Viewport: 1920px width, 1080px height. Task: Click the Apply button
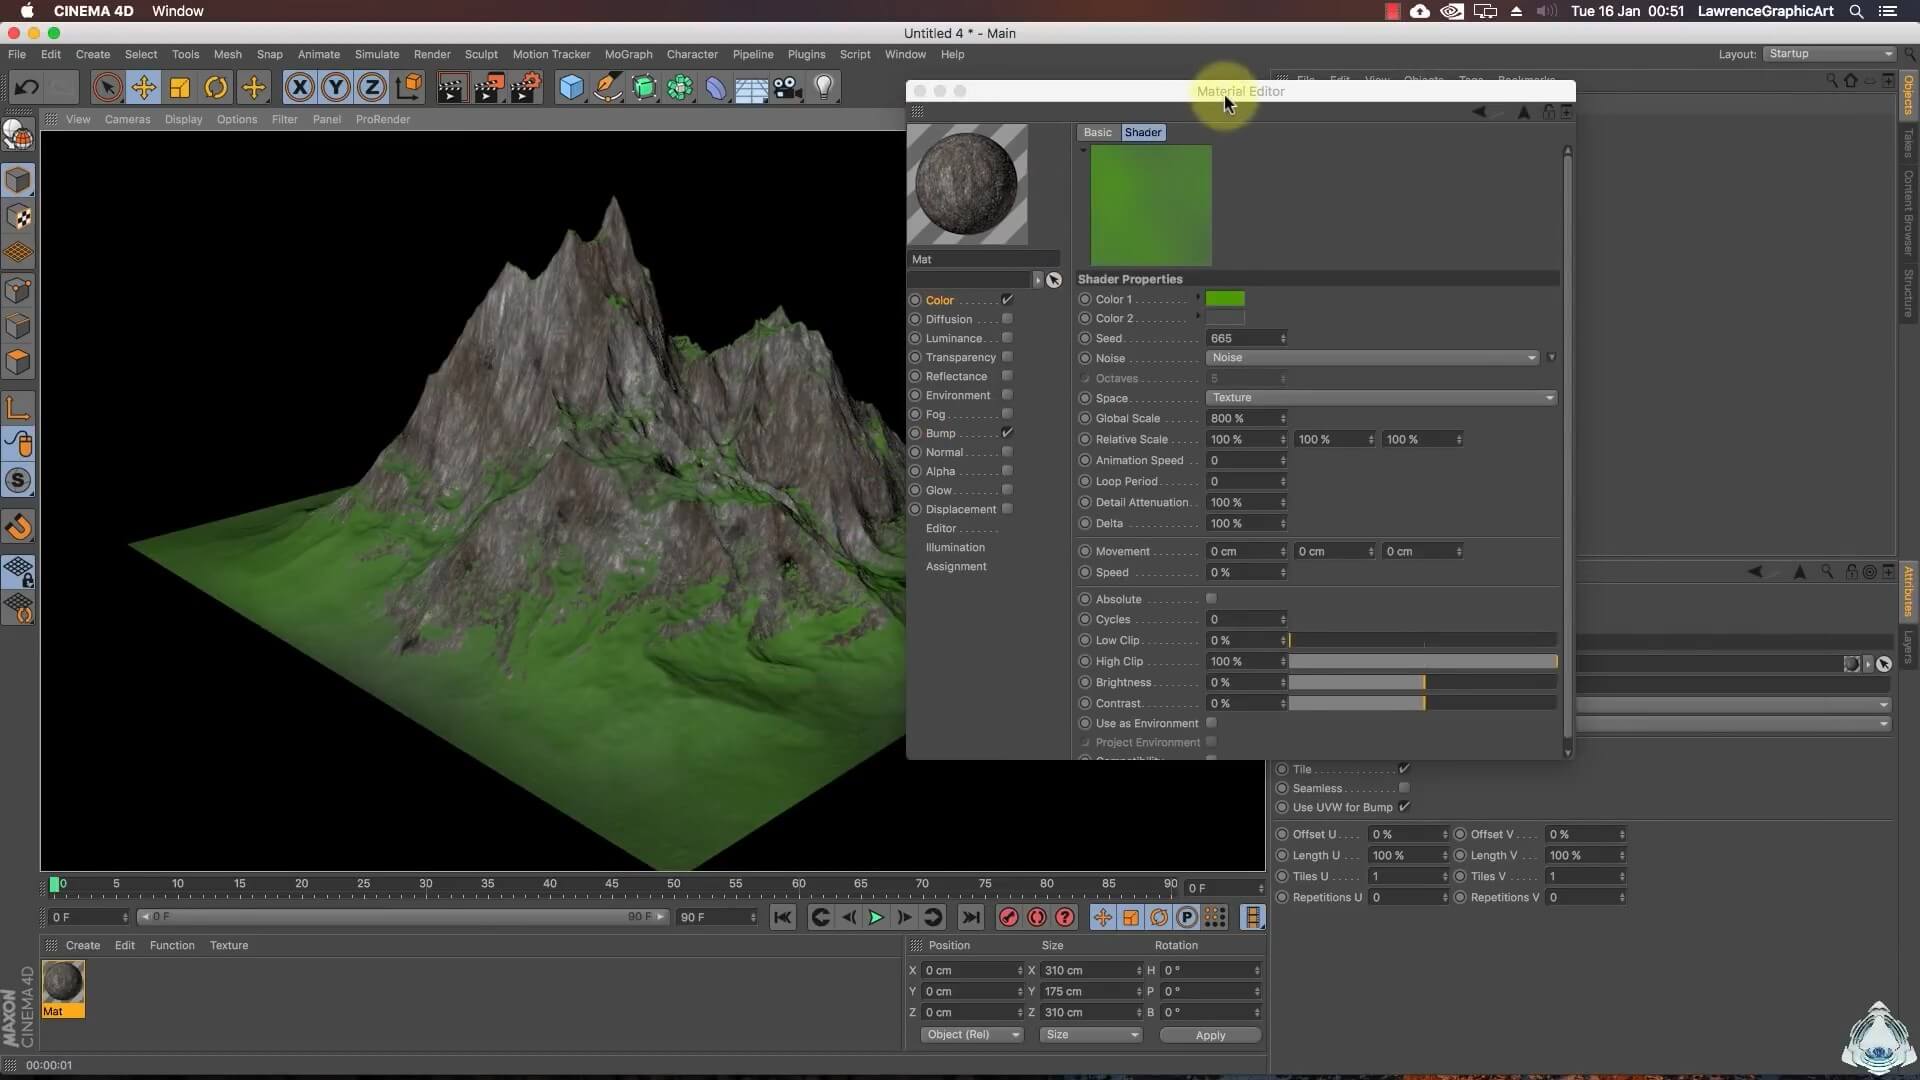click(1210, 1035)
